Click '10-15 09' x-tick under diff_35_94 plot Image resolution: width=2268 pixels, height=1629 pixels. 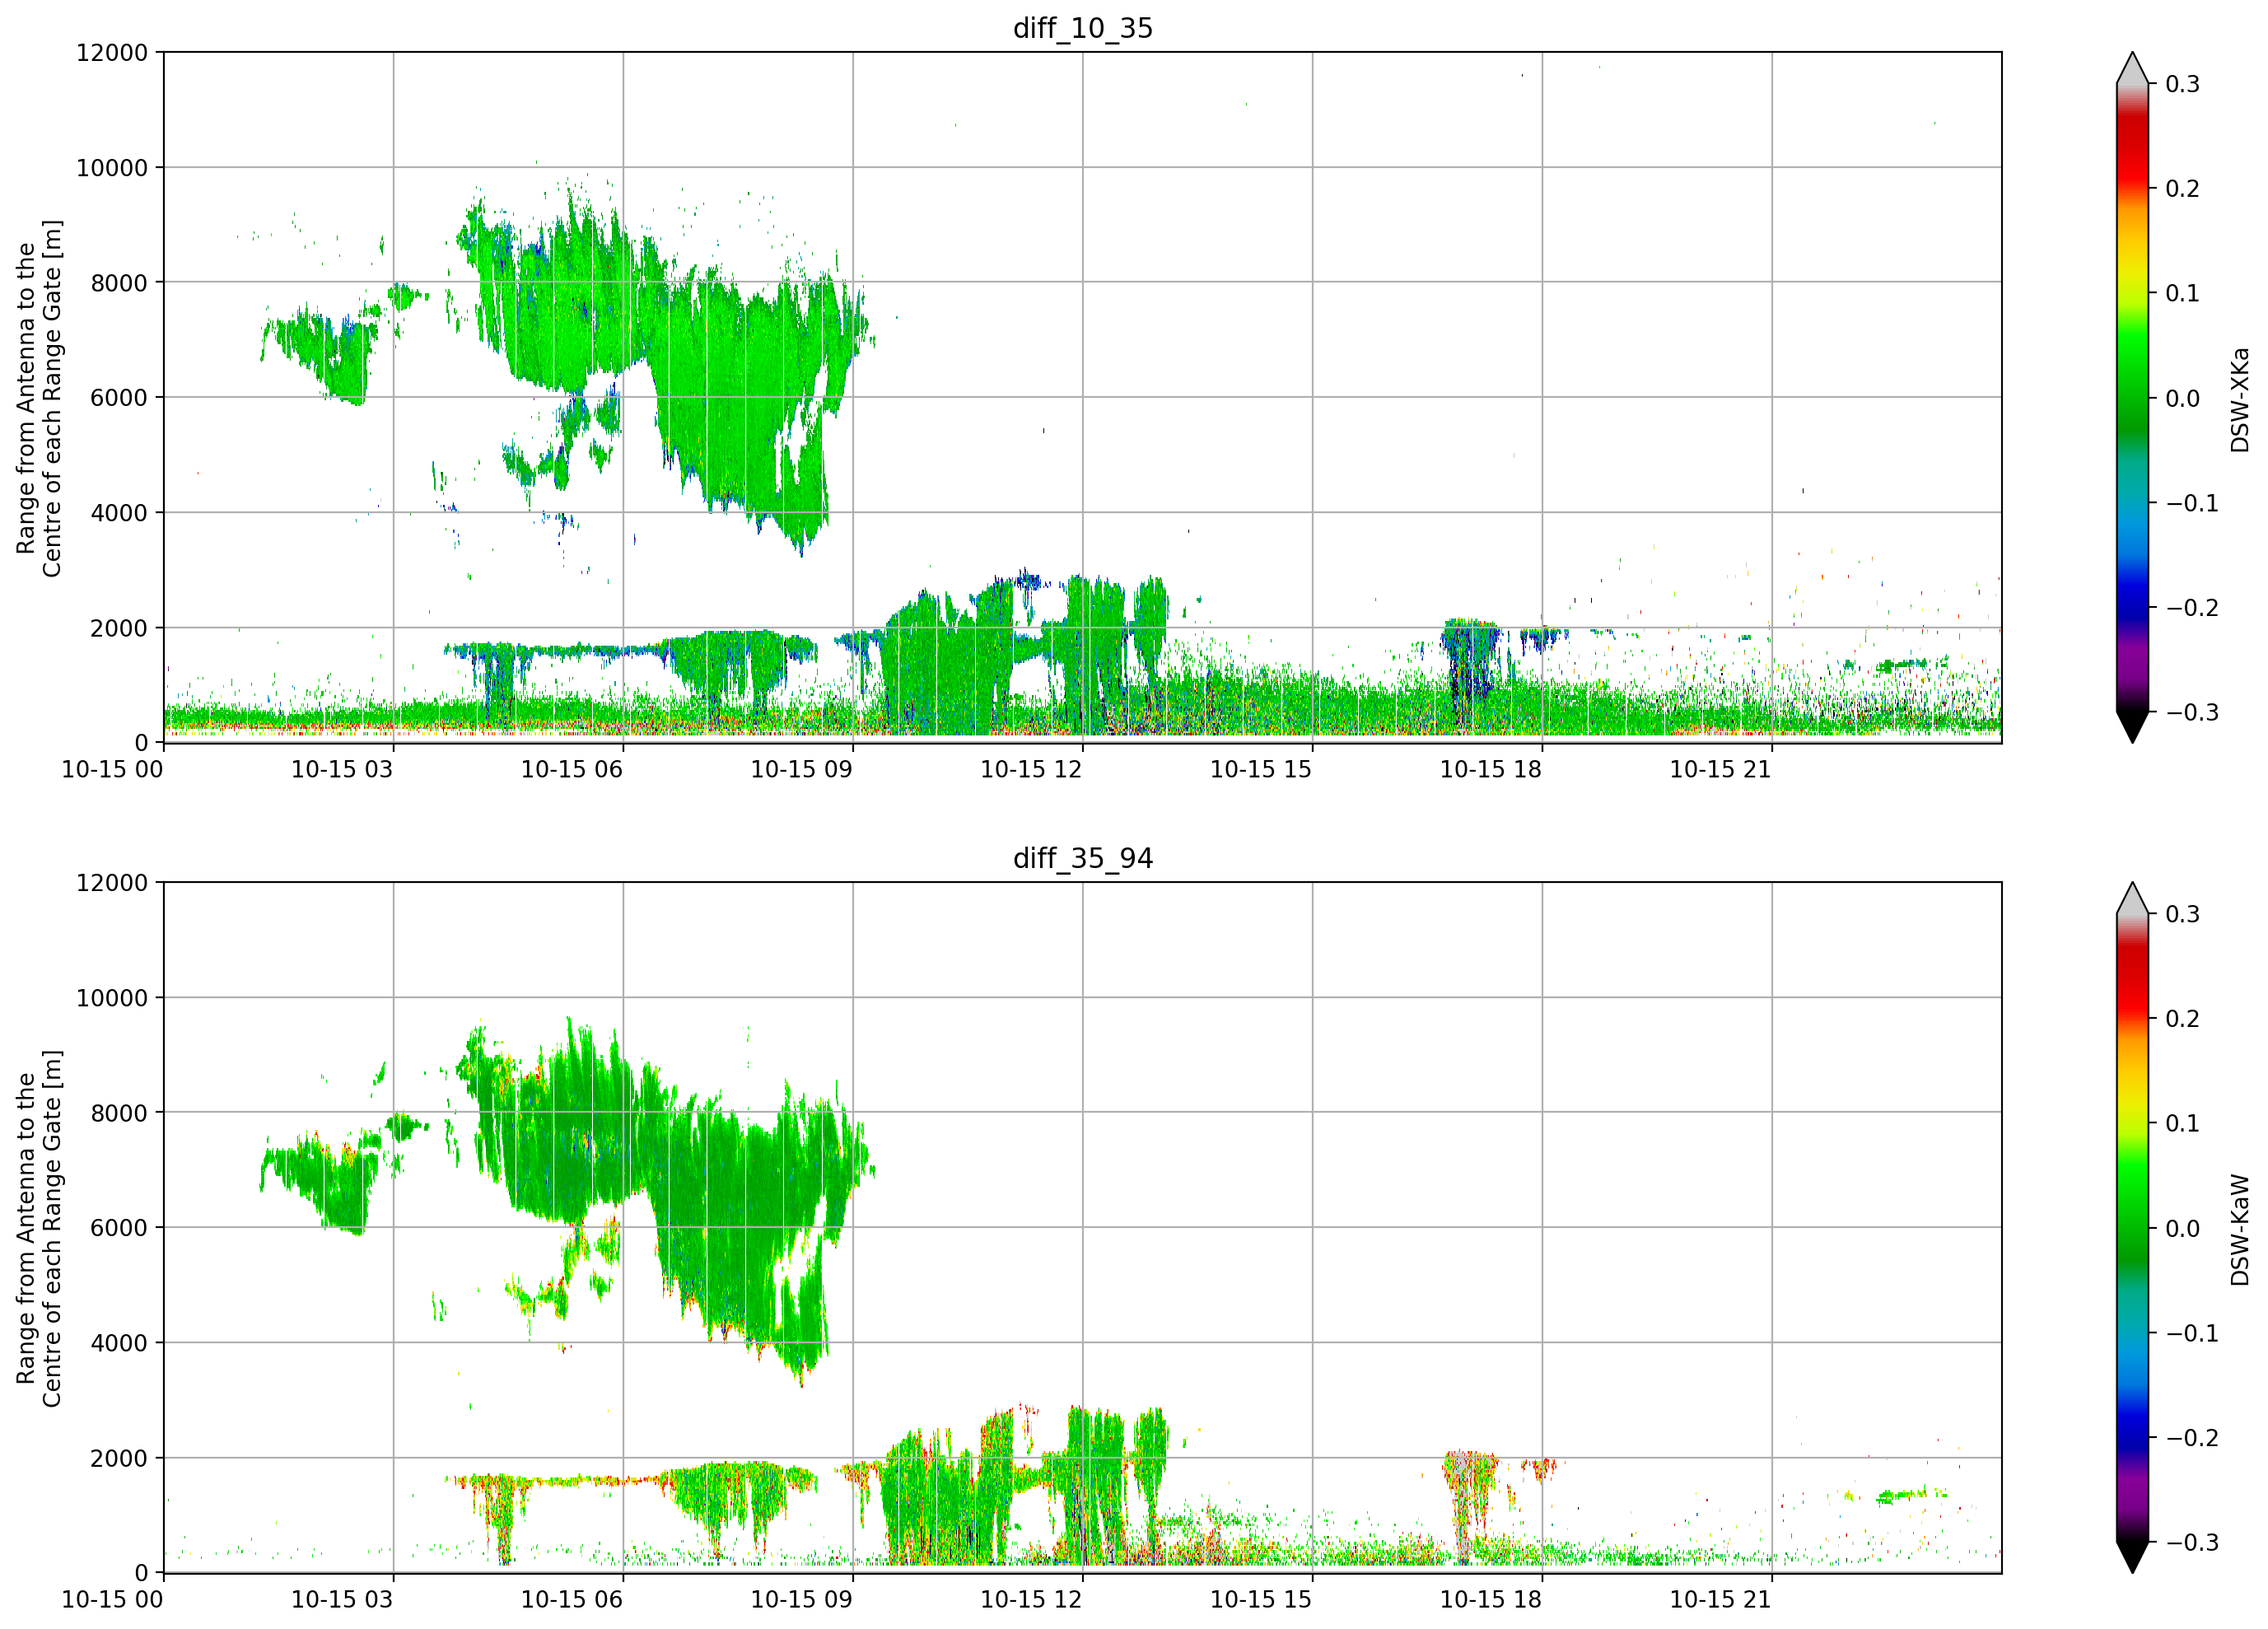pyautogui.click(x=802, y=1599)
